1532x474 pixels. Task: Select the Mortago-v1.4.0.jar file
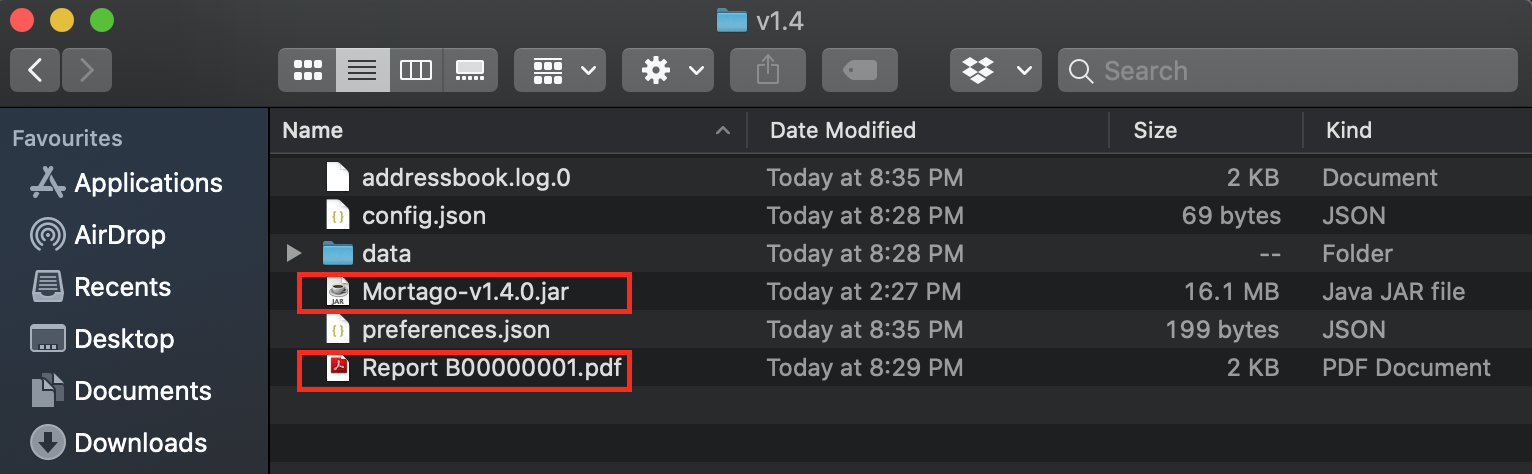pyautogui.click(x=465, y=292)
